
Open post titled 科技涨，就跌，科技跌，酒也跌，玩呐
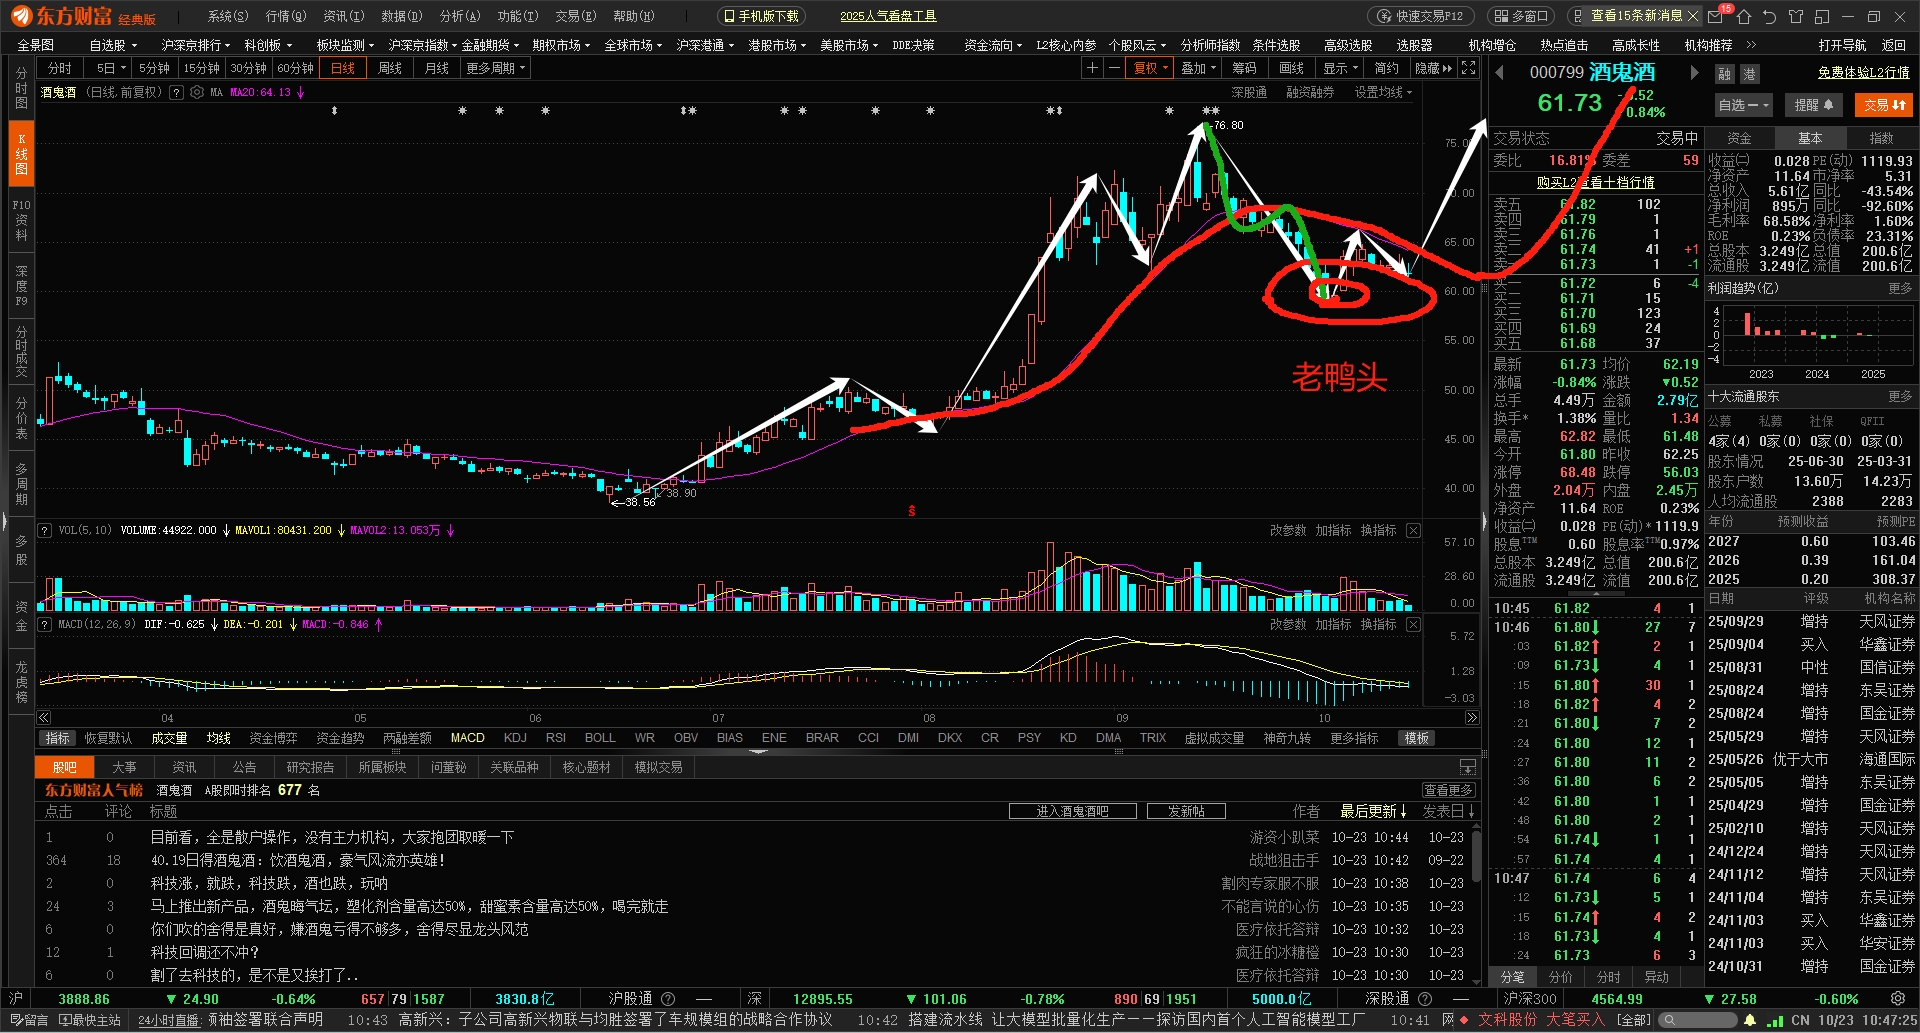point(269,883)
